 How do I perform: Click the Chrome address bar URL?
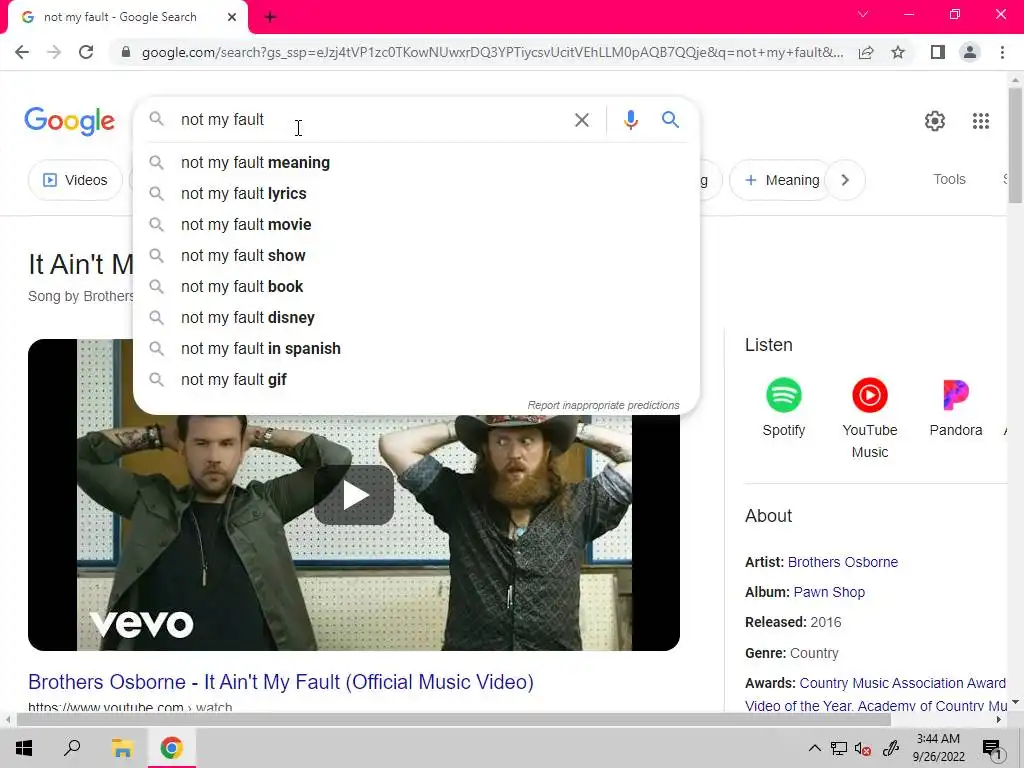[491, 52]
